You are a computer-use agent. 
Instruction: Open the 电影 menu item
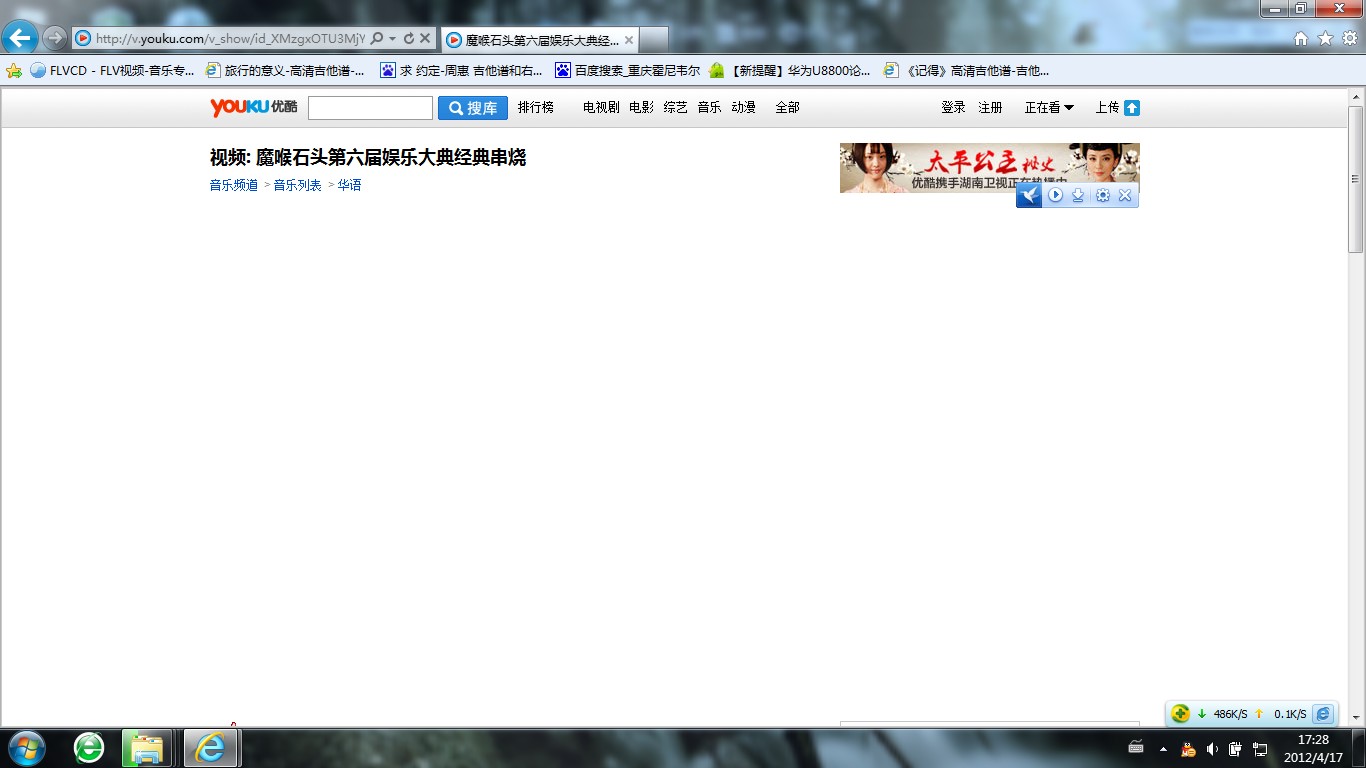[641, 107]
